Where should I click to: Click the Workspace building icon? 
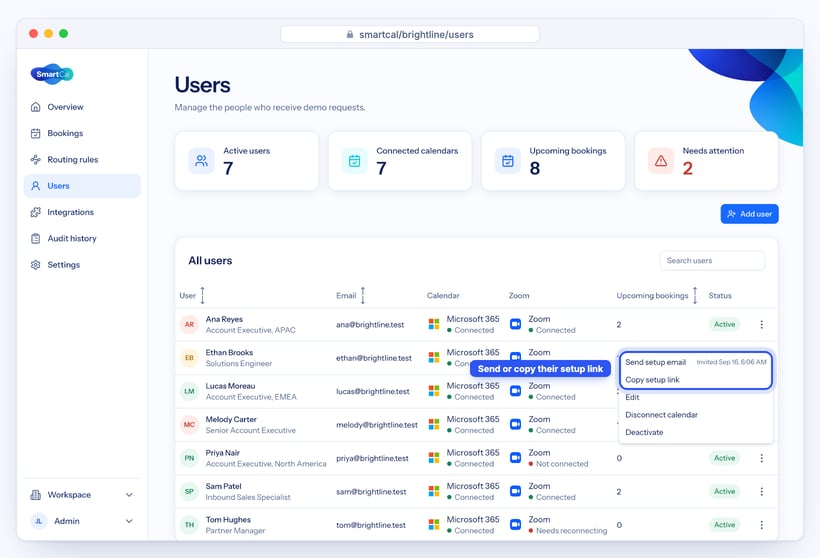tap(36, 495)
